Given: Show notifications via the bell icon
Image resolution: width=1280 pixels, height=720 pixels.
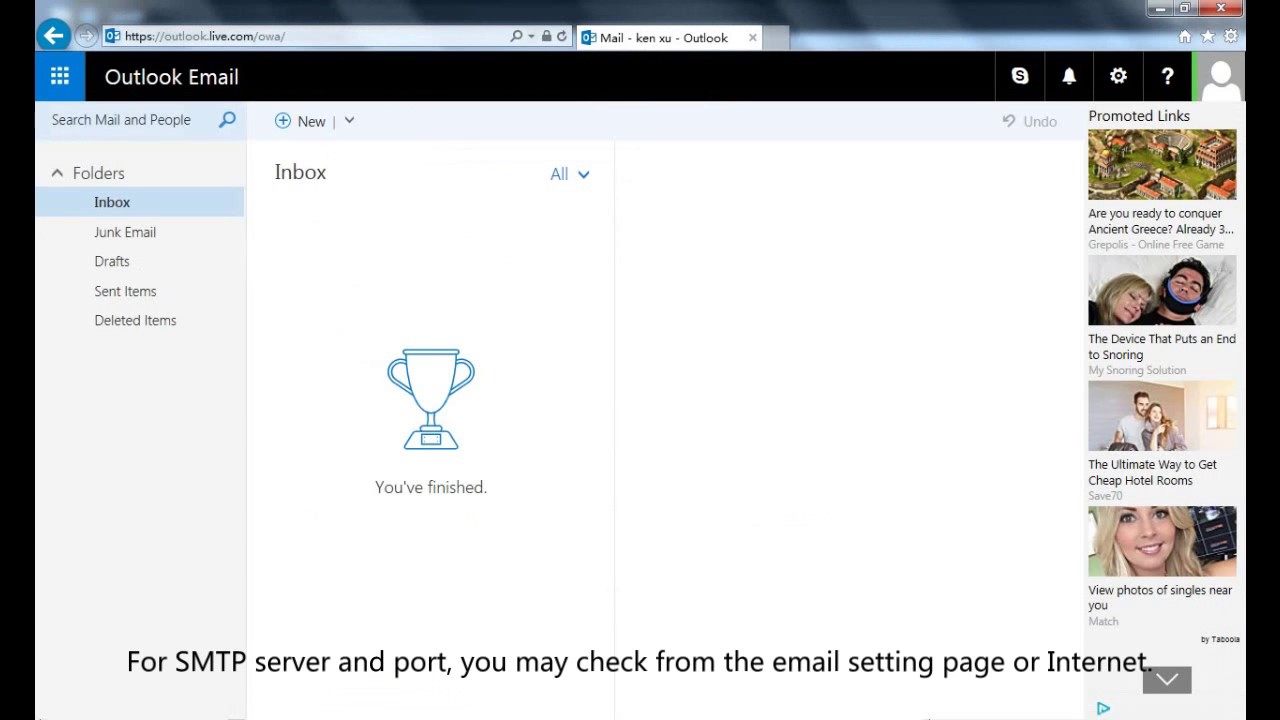Looking at the screenshot, I should click(1069, 76).
